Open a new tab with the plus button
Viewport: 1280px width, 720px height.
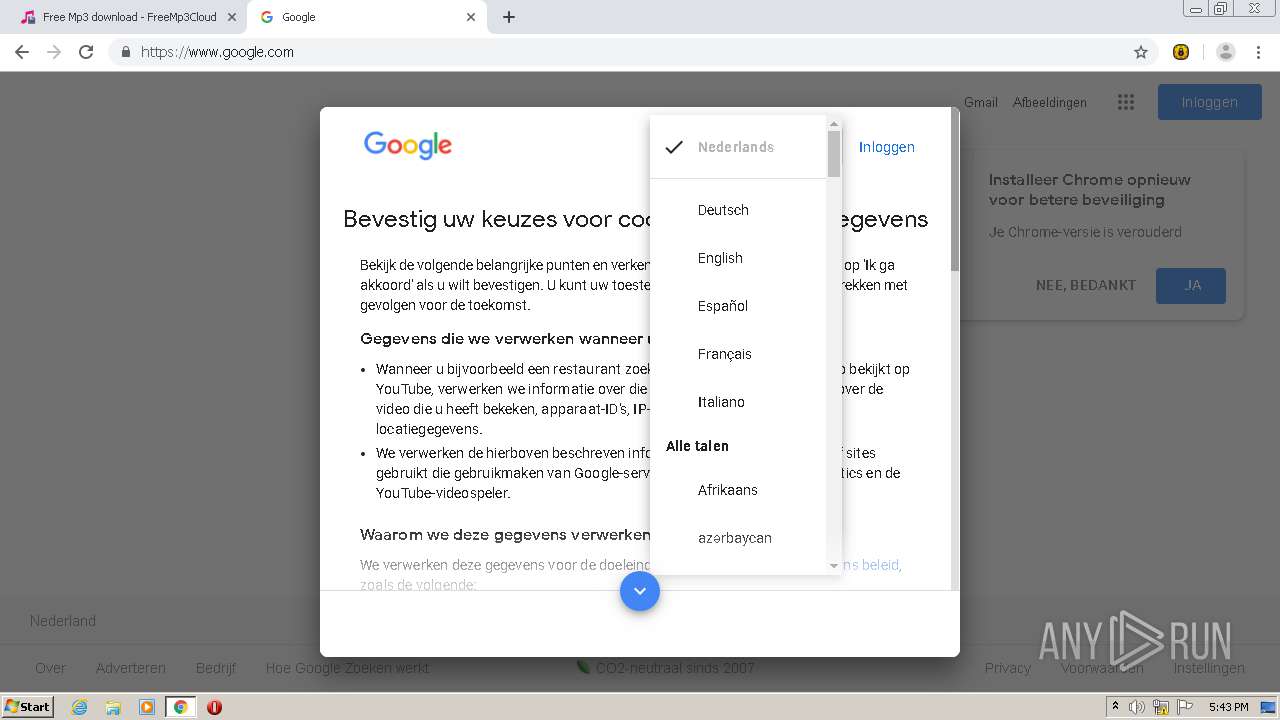(509, 17)
